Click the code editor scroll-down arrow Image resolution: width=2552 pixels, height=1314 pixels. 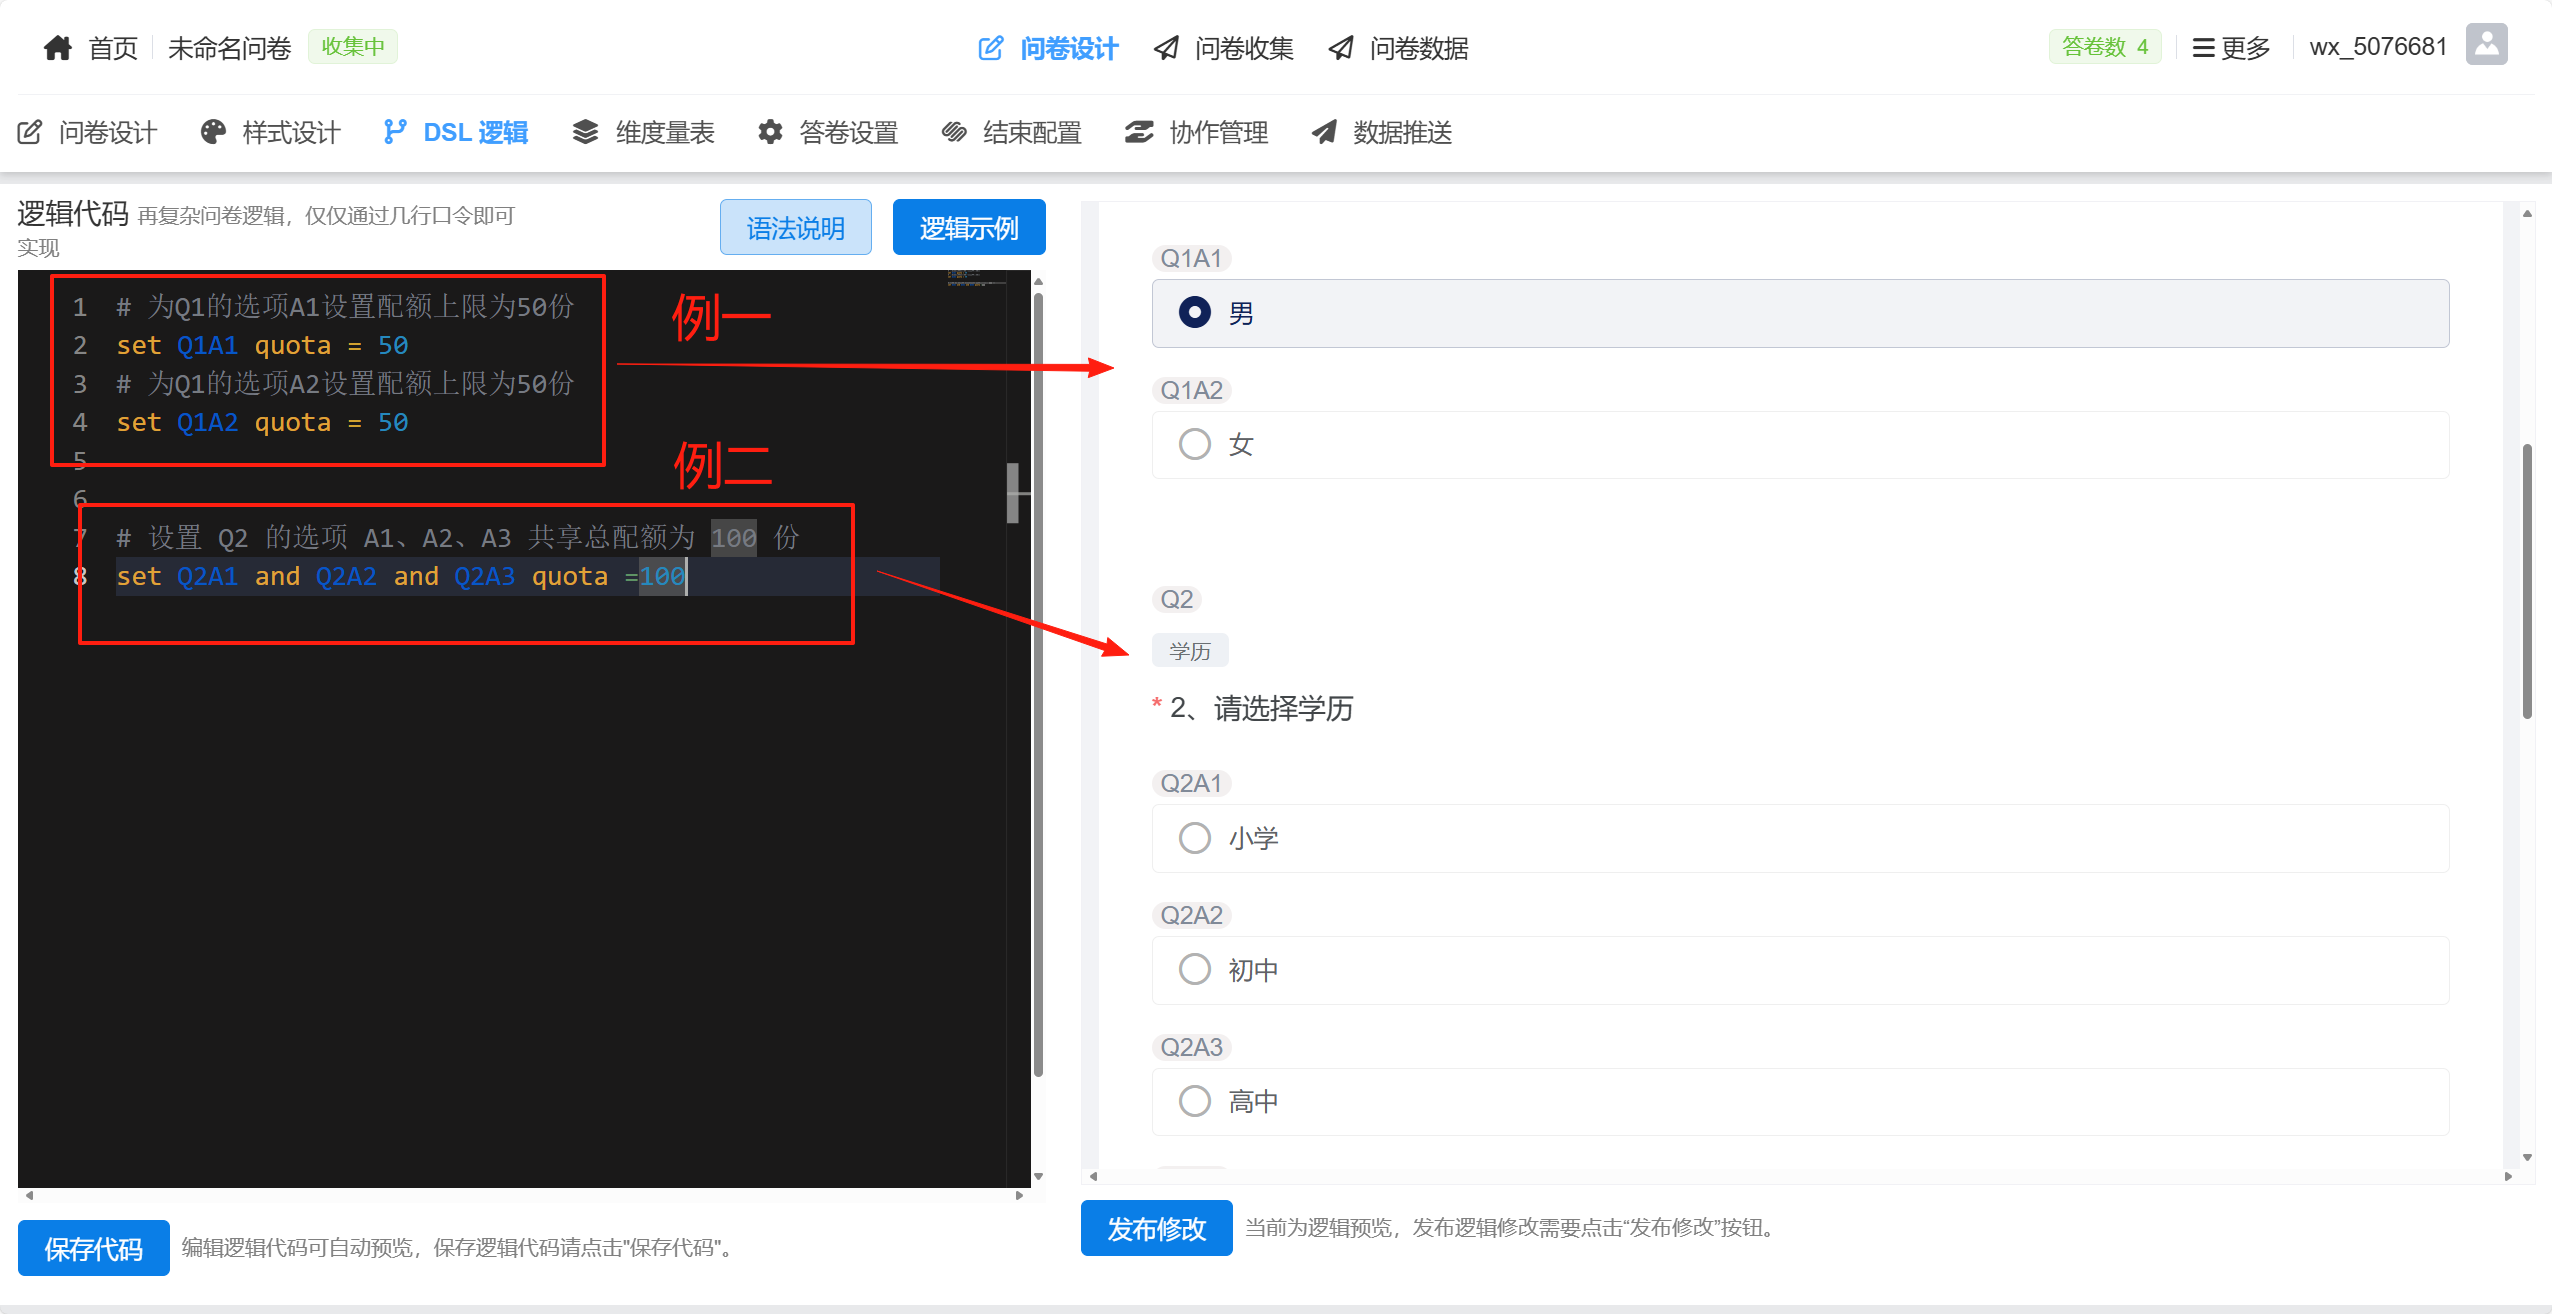pos(1038,1177)
